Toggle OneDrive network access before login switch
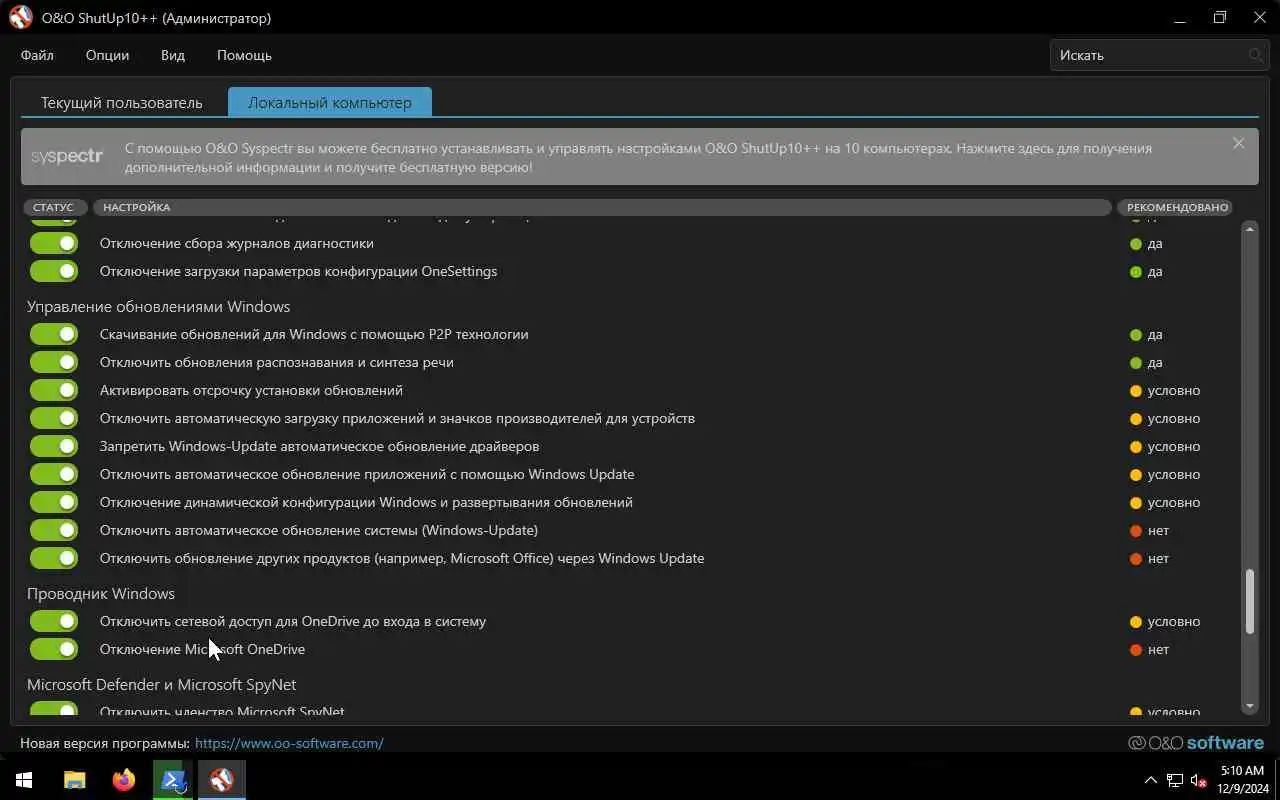The width and height of the screenshot is (1280, 800). point(54,621)
